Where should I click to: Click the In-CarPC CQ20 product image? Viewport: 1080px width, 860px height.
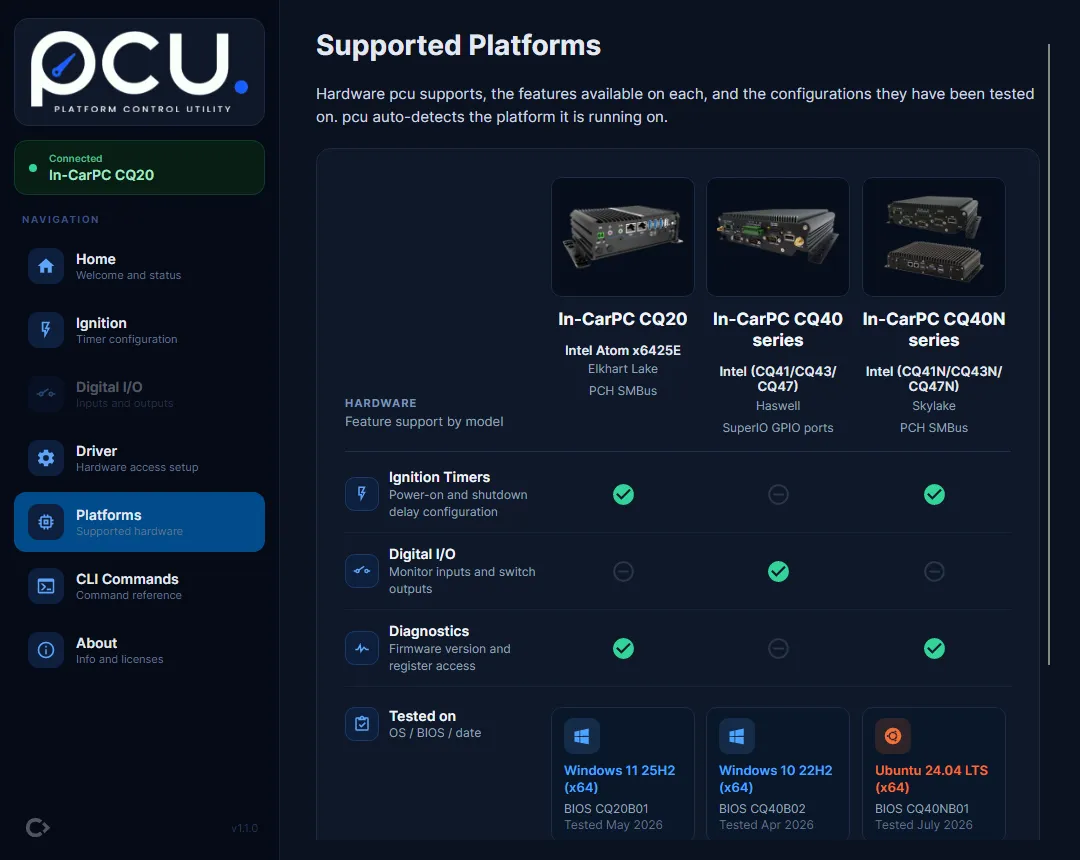tap(623, 237)
